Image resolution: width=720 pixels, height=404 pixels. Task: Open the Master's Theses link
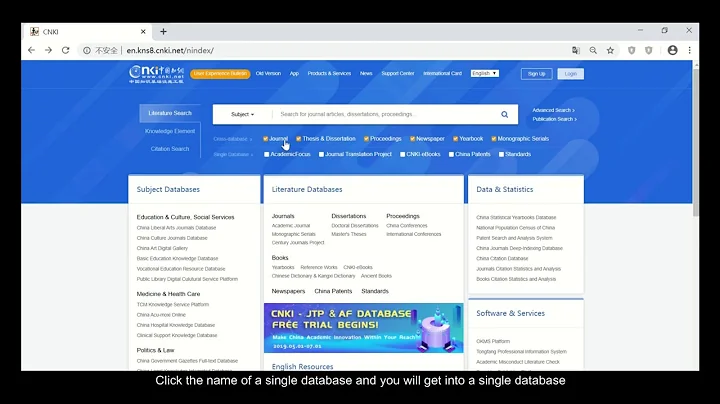349,234
